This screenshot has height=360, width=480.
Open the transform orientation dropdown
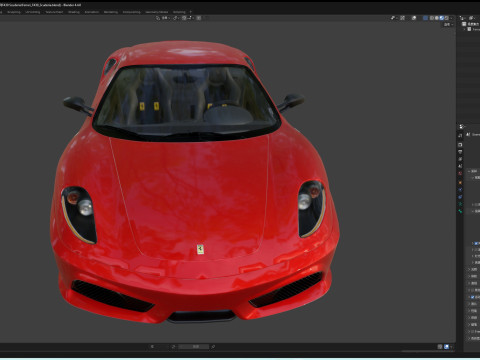coord(166,18)
